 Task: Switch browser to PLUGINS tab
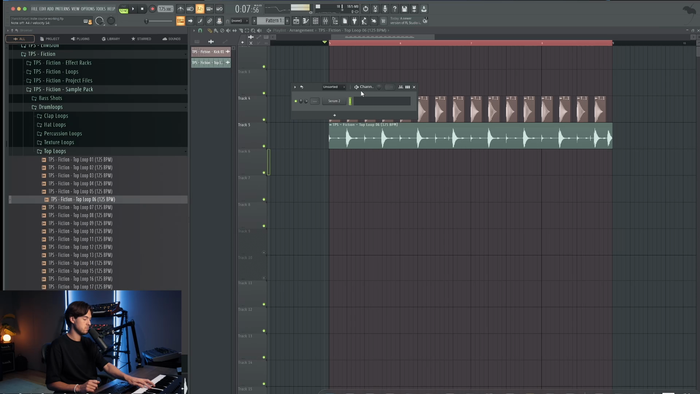(x=80, y=39)
